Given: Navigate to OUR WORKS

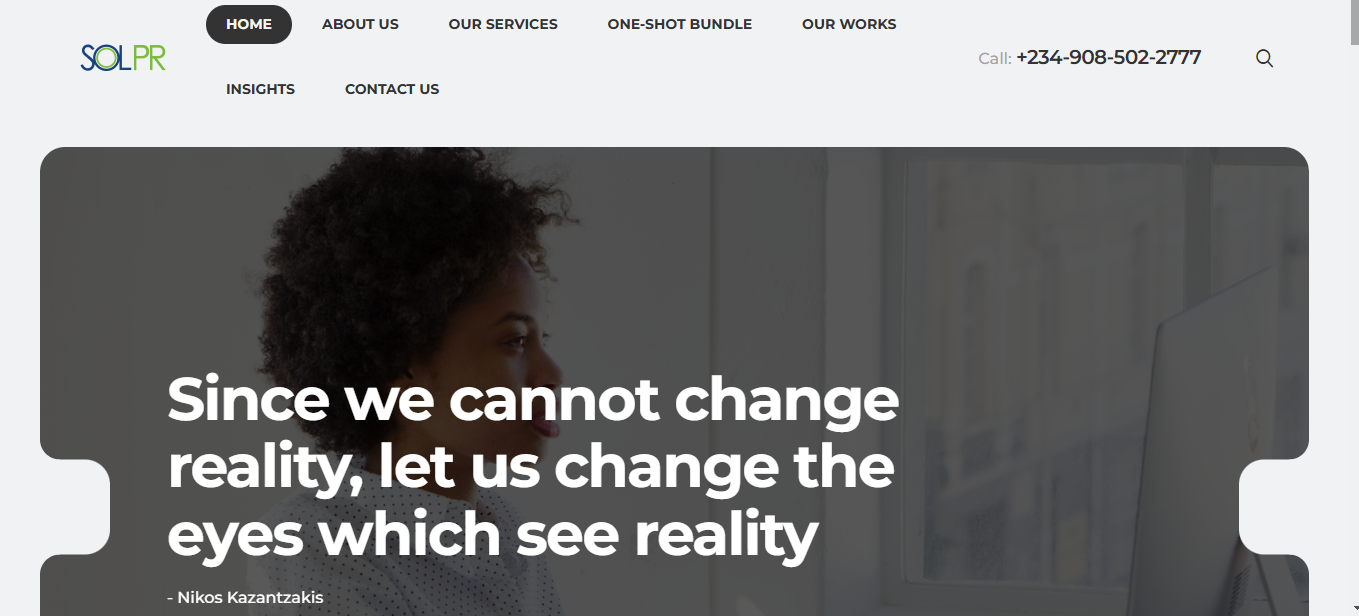Looking at the screenshot, I should click(x=849, y=24).
